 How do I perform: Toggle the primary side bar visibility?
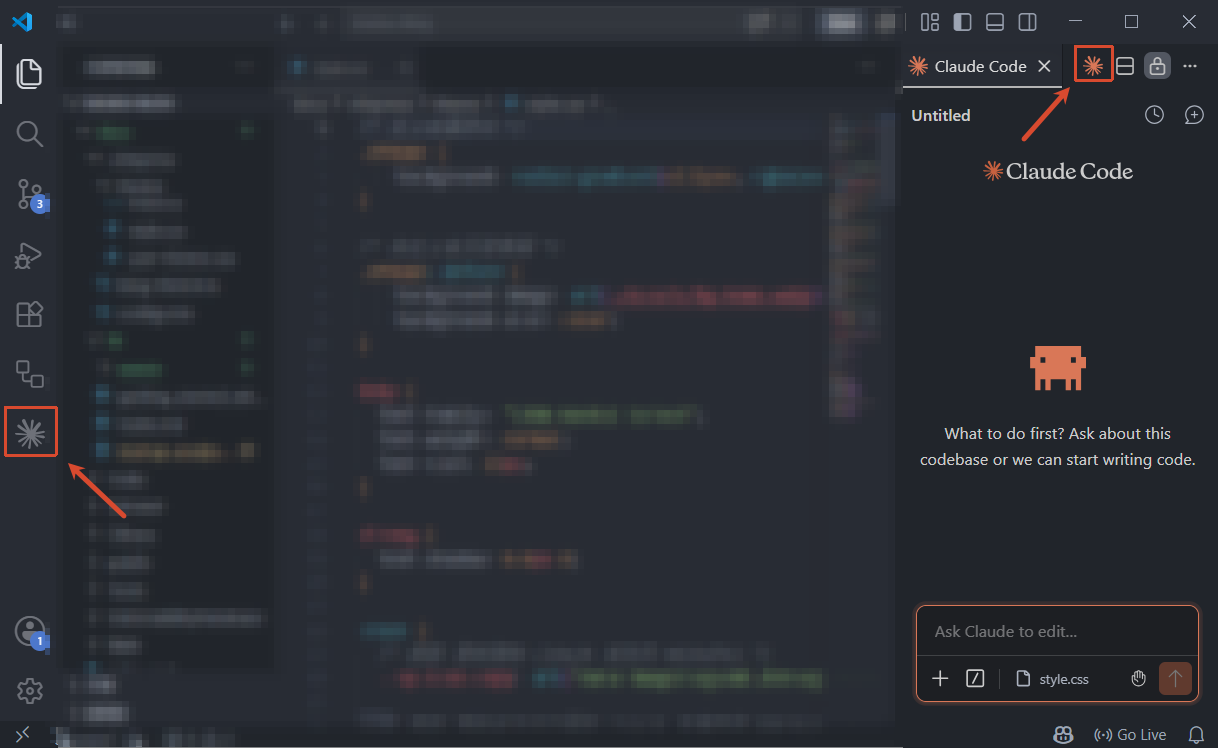tap(962, 22)
